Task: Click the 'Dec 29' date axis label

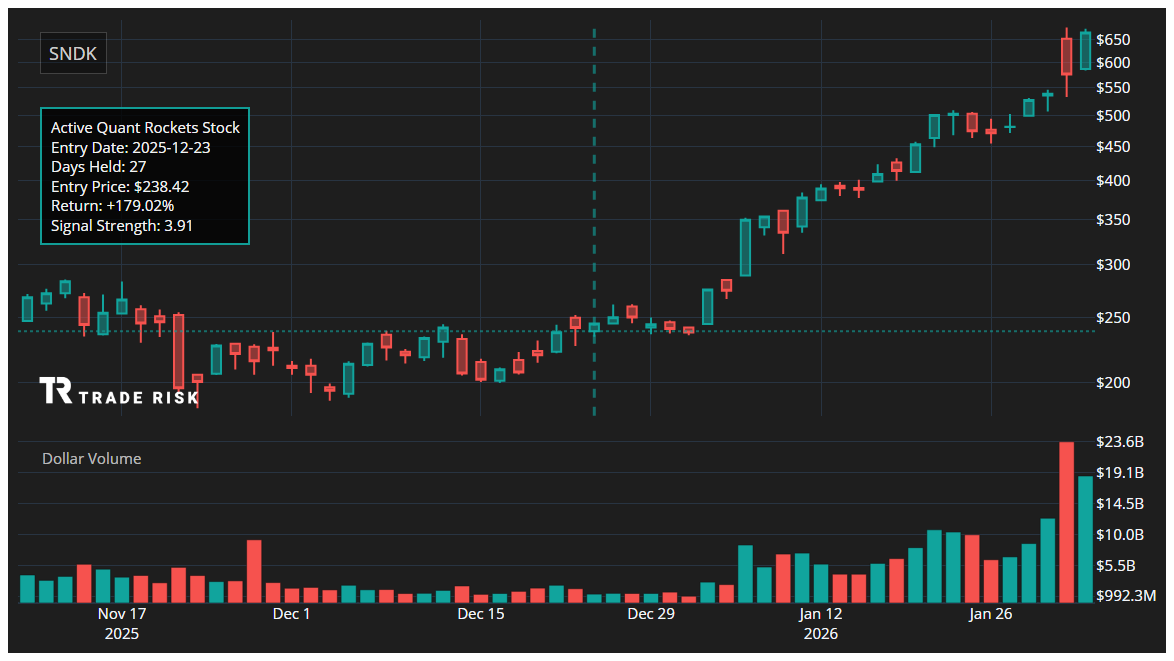Action: point(651,614)
